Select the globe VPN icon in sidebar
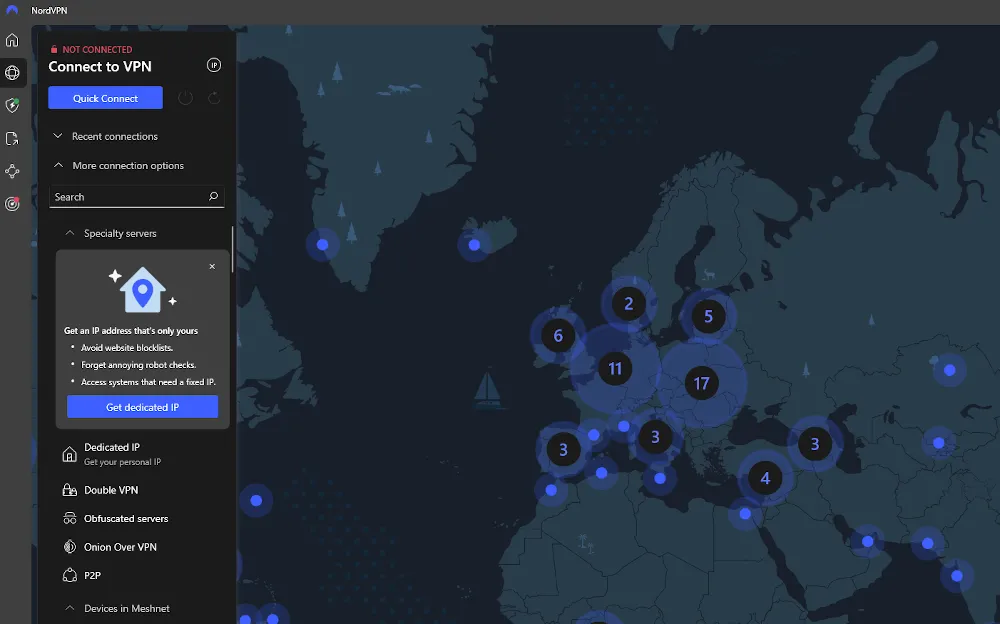This screenshot has height=624, width=1000. (x=12, y=73)
